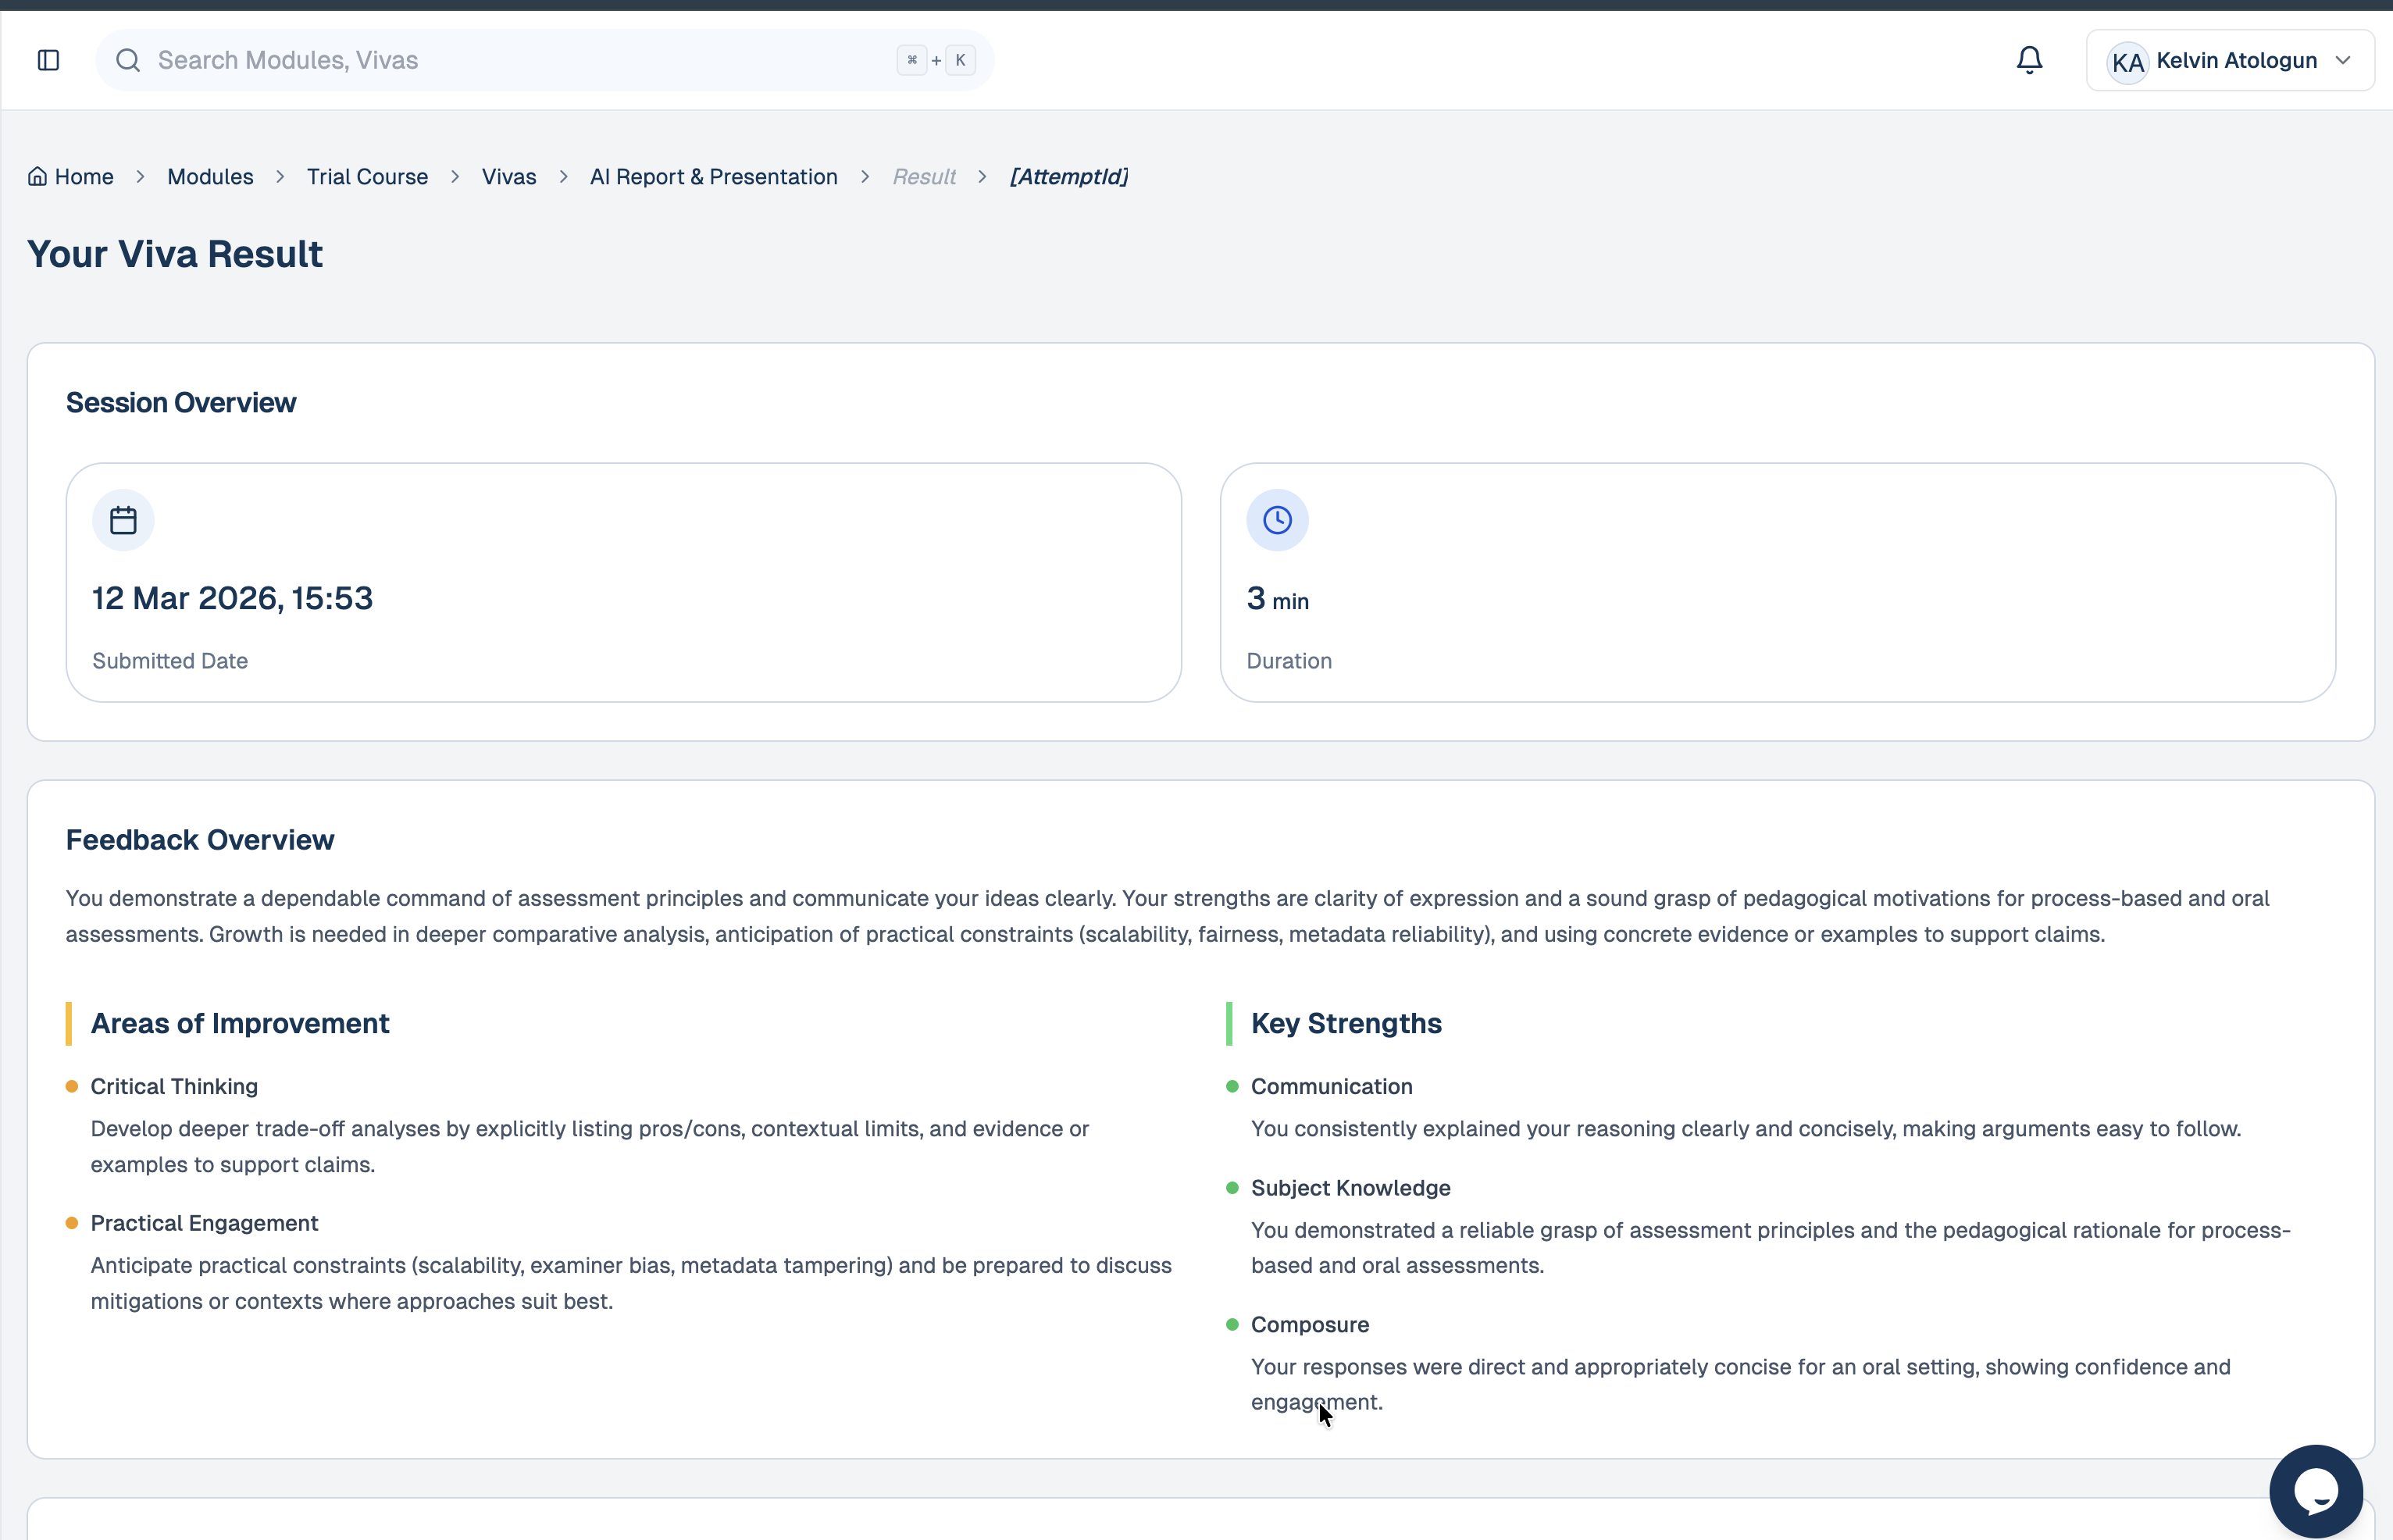Click the Home breadcrumb house icon

[37, 176]
